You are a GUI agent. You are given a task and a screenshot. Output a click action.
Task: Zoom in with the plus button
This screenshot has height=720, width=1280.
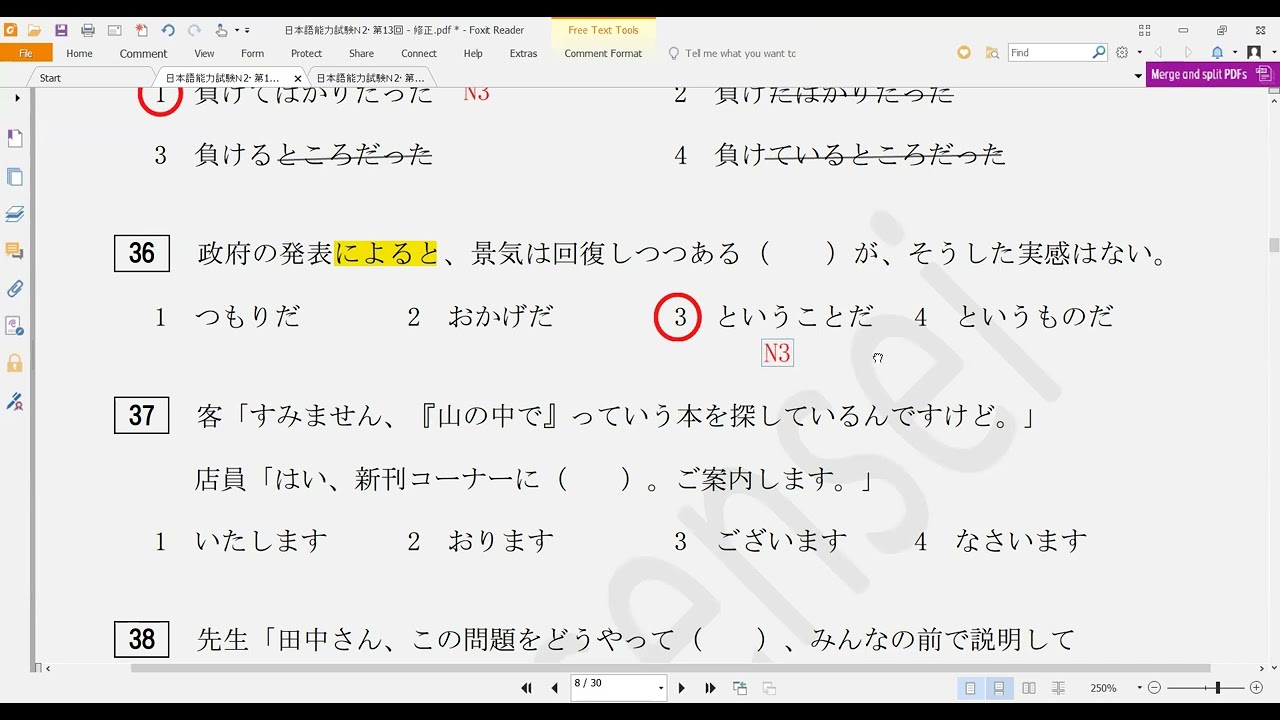click(1257, 688)
